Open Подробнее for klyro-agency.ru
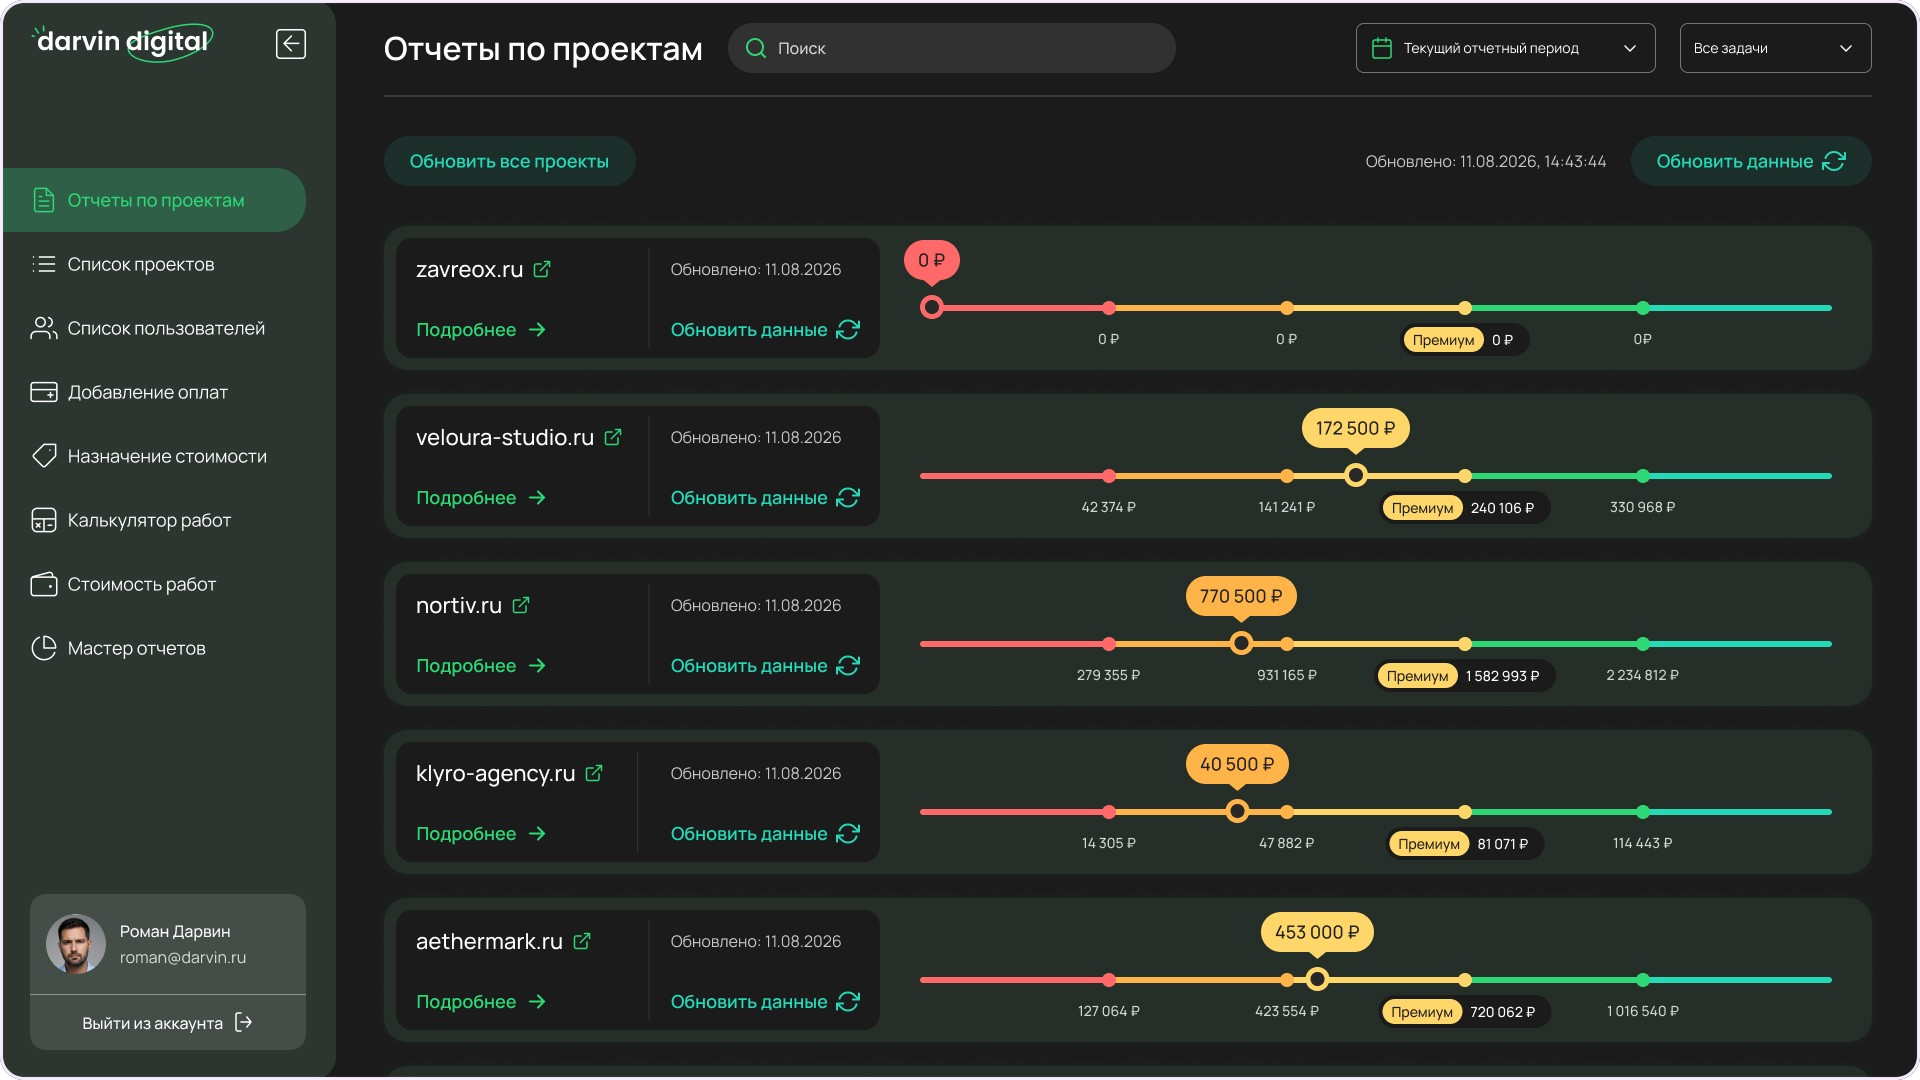1920x1080 pixels. click(x=481, y=834)
